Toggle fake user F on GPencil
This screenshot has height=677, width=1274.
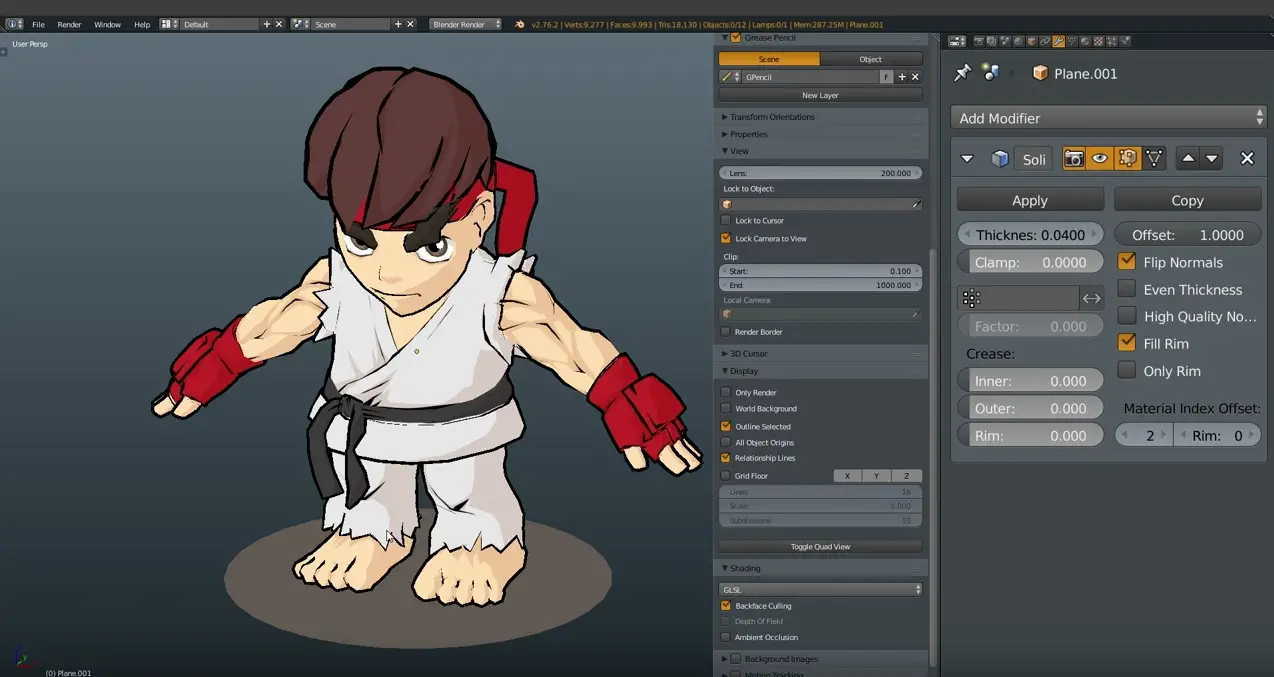[x=887, y=77]
